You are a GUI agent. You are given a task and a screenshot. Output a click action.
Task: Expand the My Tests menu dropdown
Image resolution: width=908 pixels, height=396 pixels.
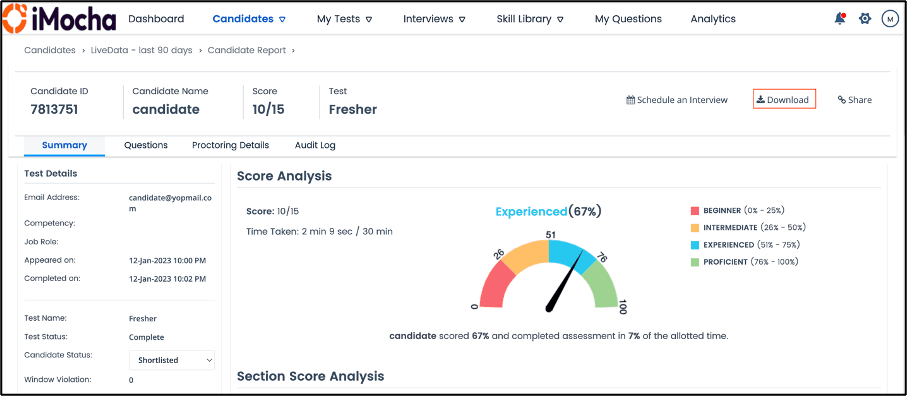click(369, 19)
